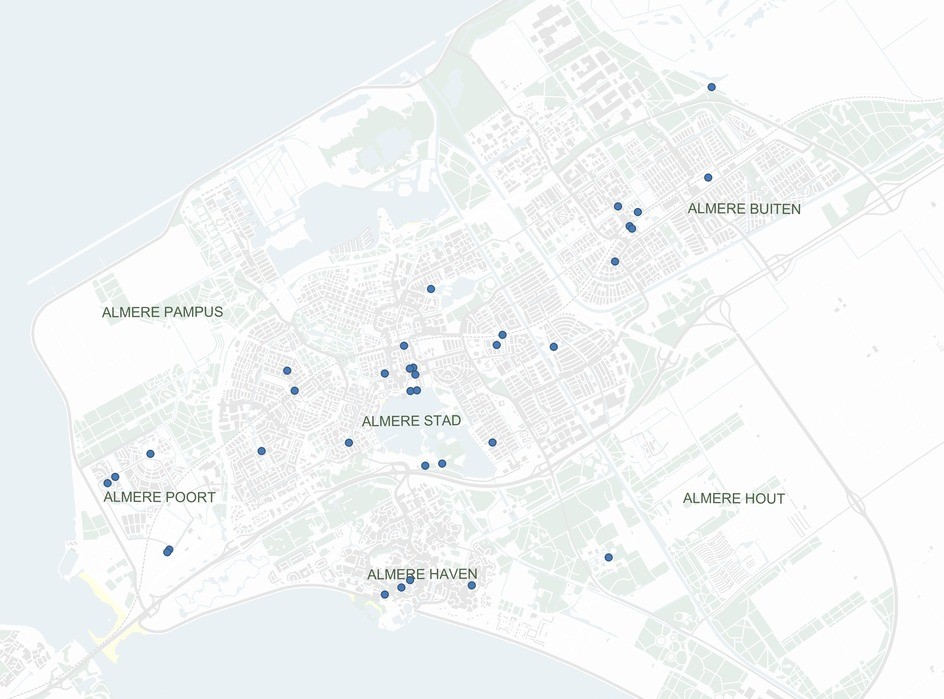Select the blue marker just above Almere Buiten label
The height and width of the screenshot is (699, 944).
(x=708, y=177)
